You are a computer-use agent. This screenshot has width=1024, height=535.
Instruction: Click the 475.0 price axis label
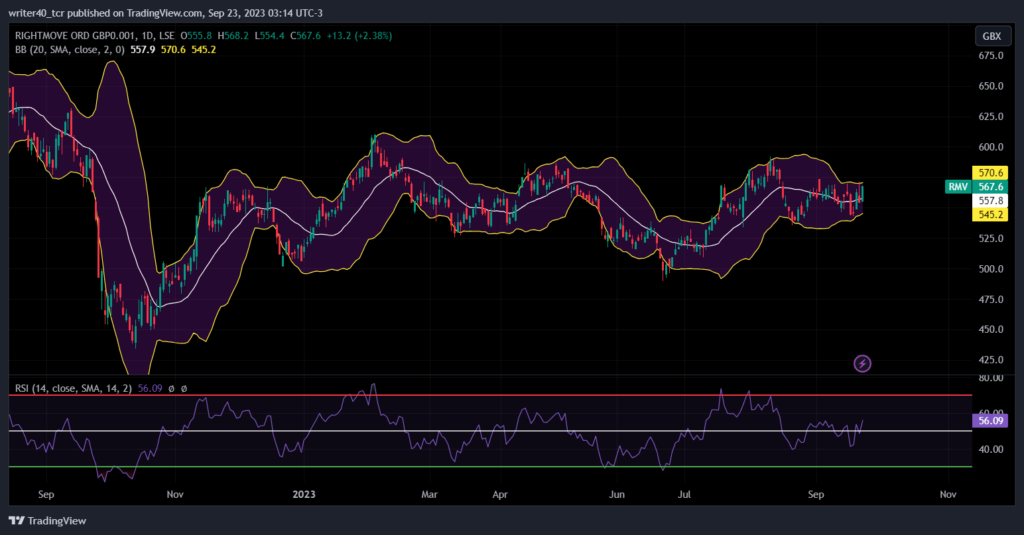[x=991, y=299]
